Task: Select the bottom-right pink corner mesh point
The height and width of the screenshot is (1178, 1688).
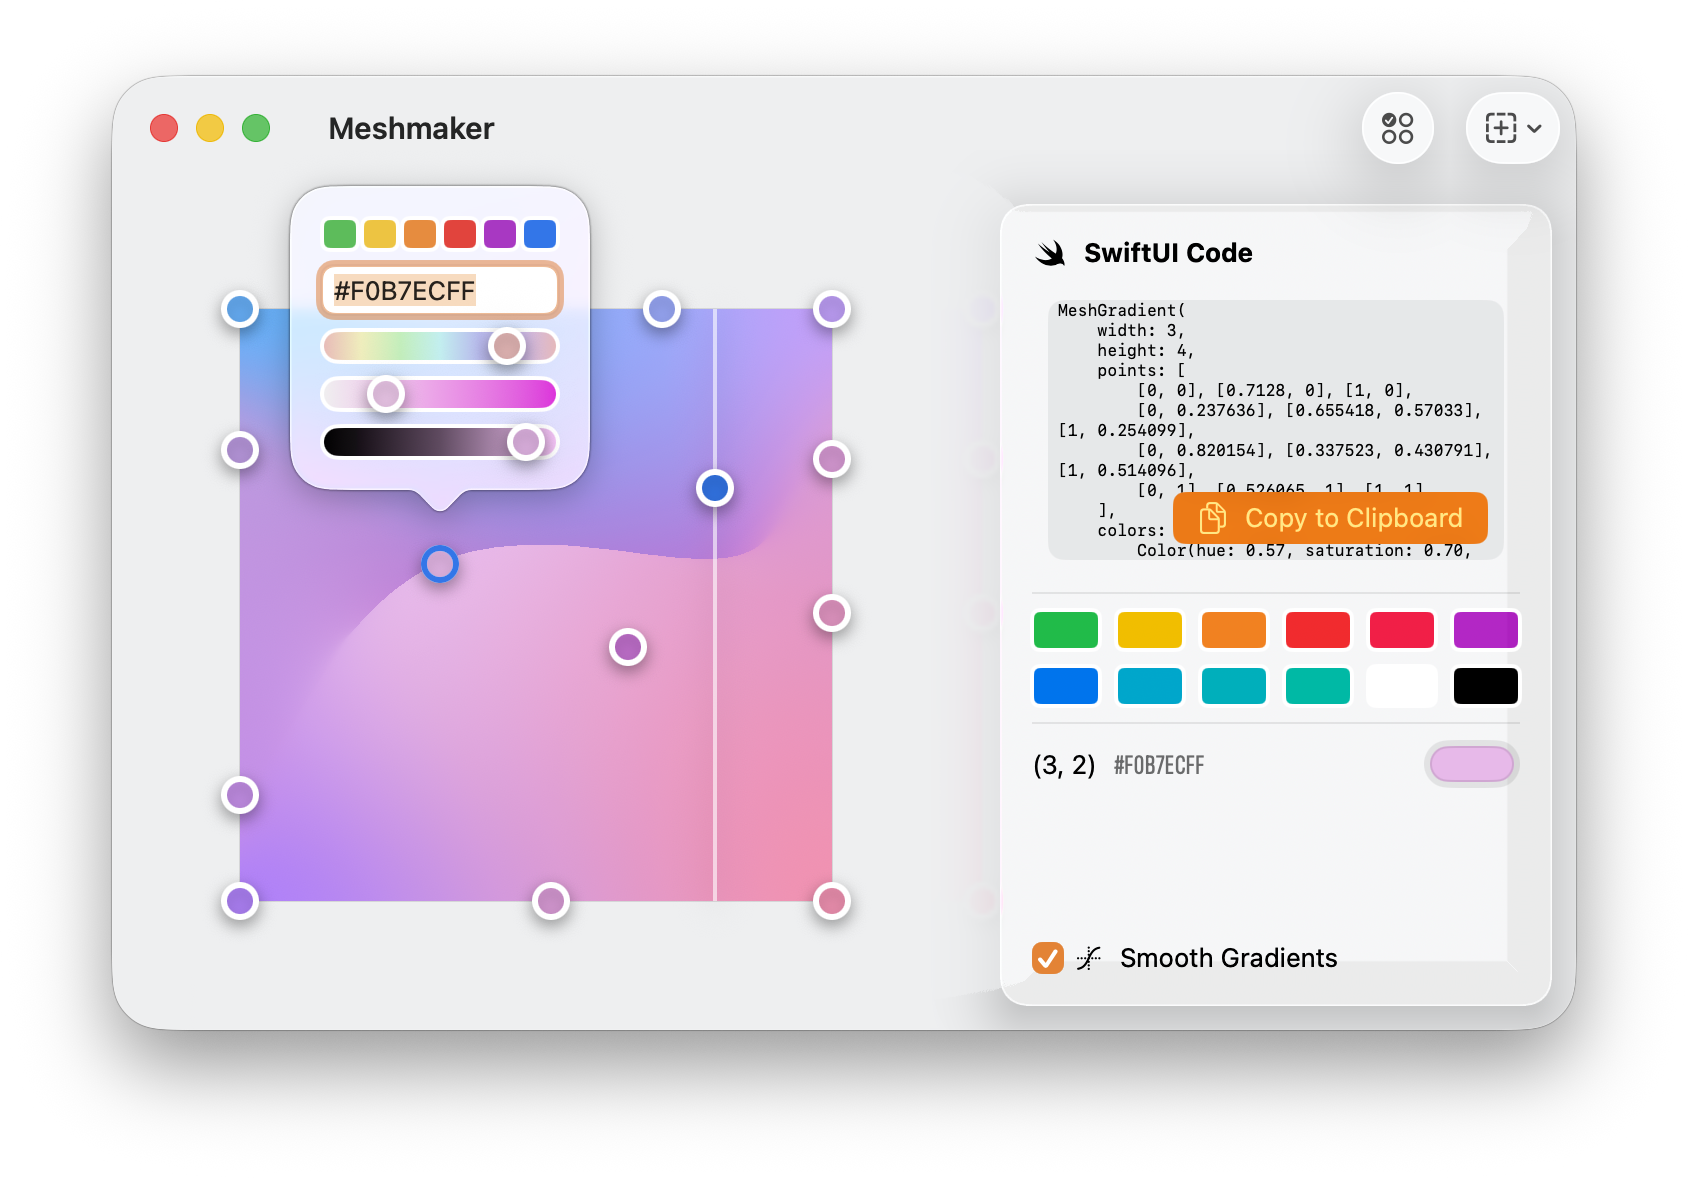Action: 832,901
